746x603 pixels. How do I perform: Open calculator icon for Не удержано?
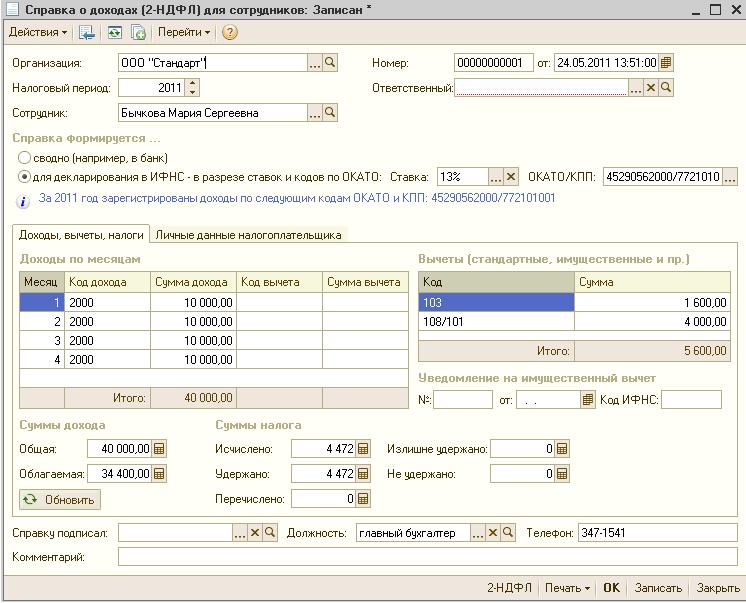pos(562,474)
